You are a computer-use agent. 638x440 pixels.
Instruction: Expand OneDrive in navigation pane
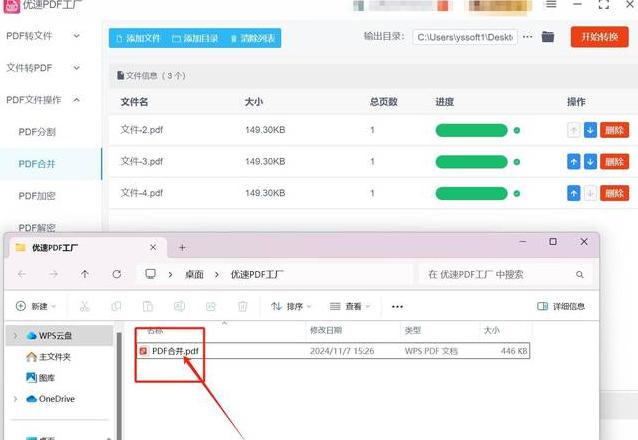(x=15, y=399)
